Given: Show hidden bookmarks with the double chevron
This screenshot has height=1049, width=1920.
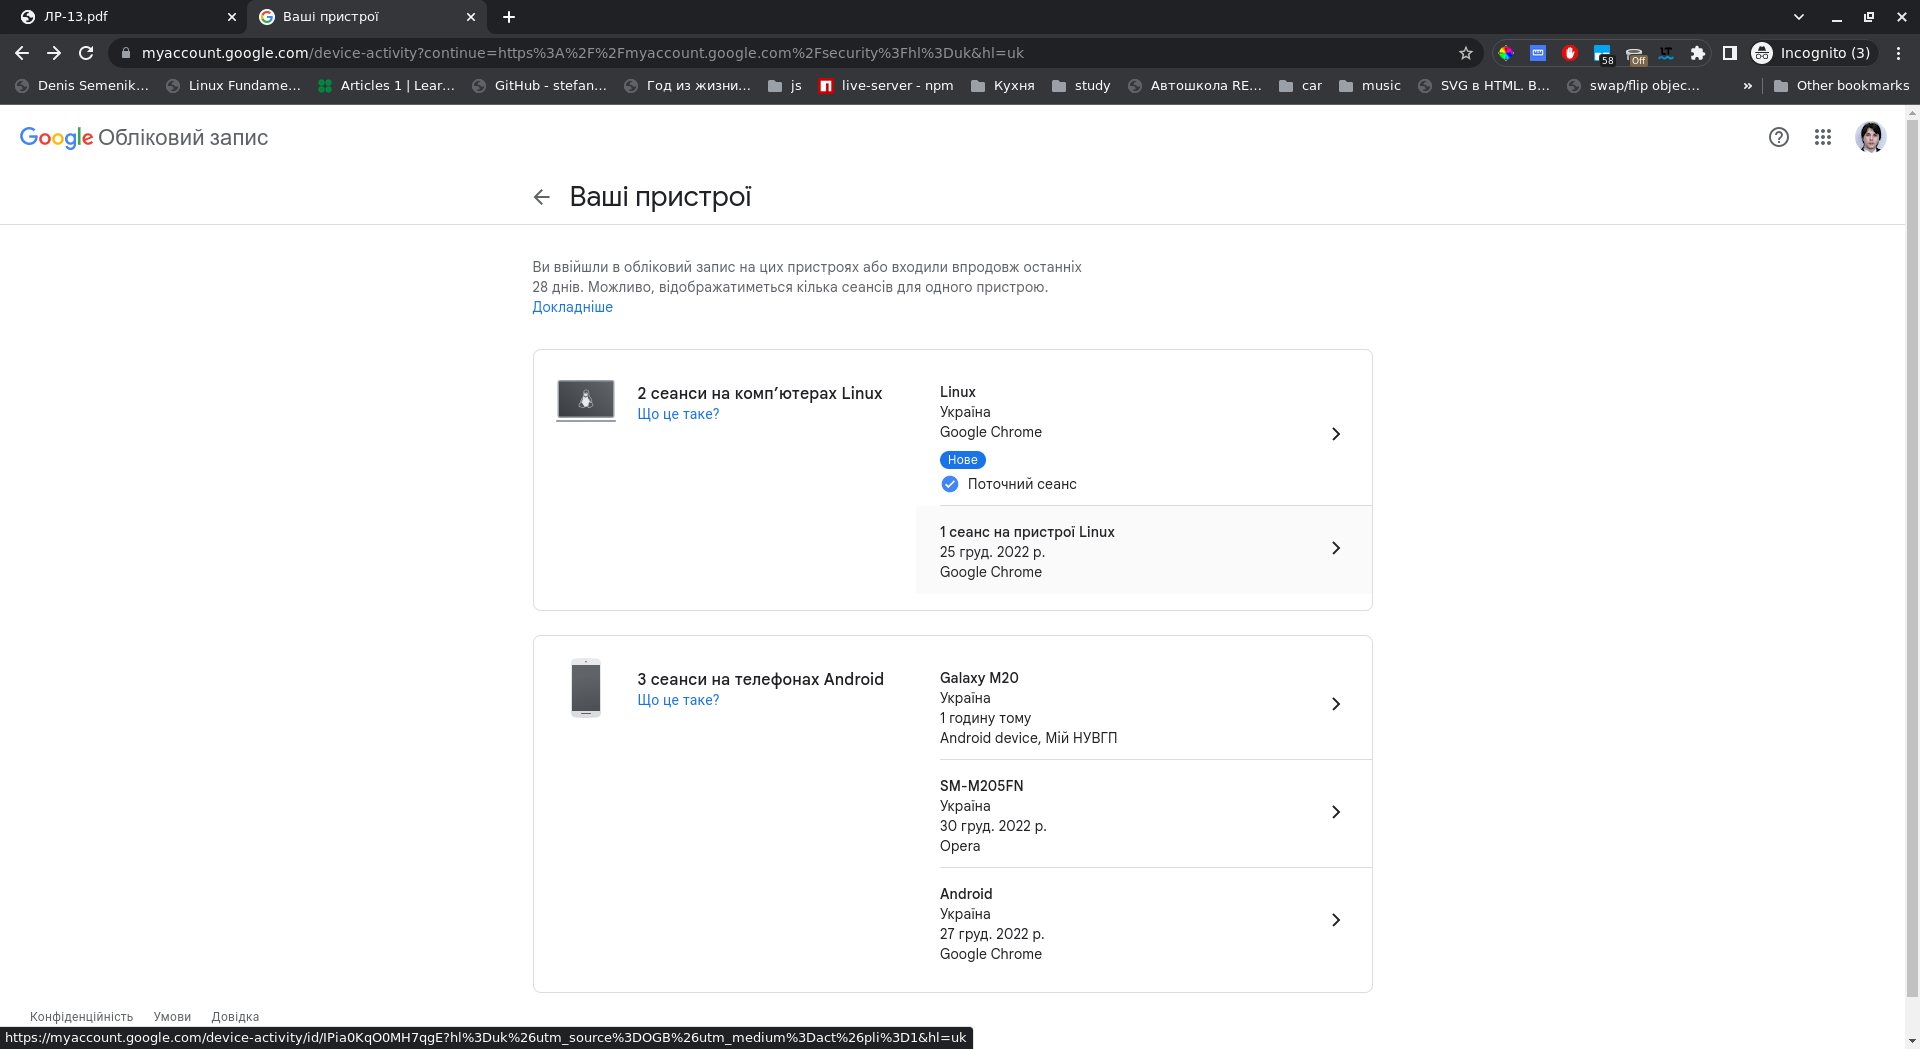Looking at the screenshot, I should tap(1747, 86).
